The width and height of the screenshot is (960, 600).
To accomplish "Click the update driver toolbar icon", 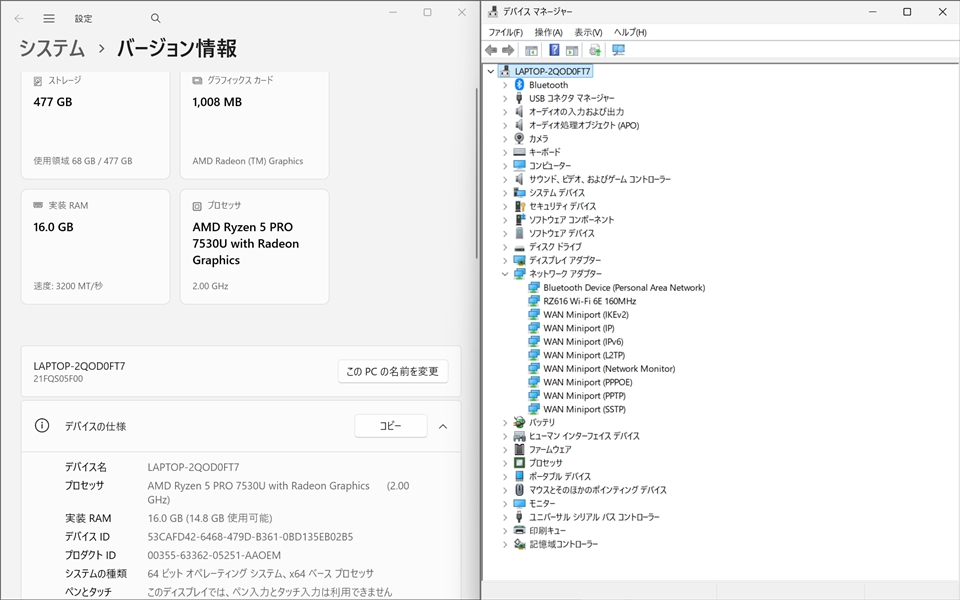I will point(595,50).
